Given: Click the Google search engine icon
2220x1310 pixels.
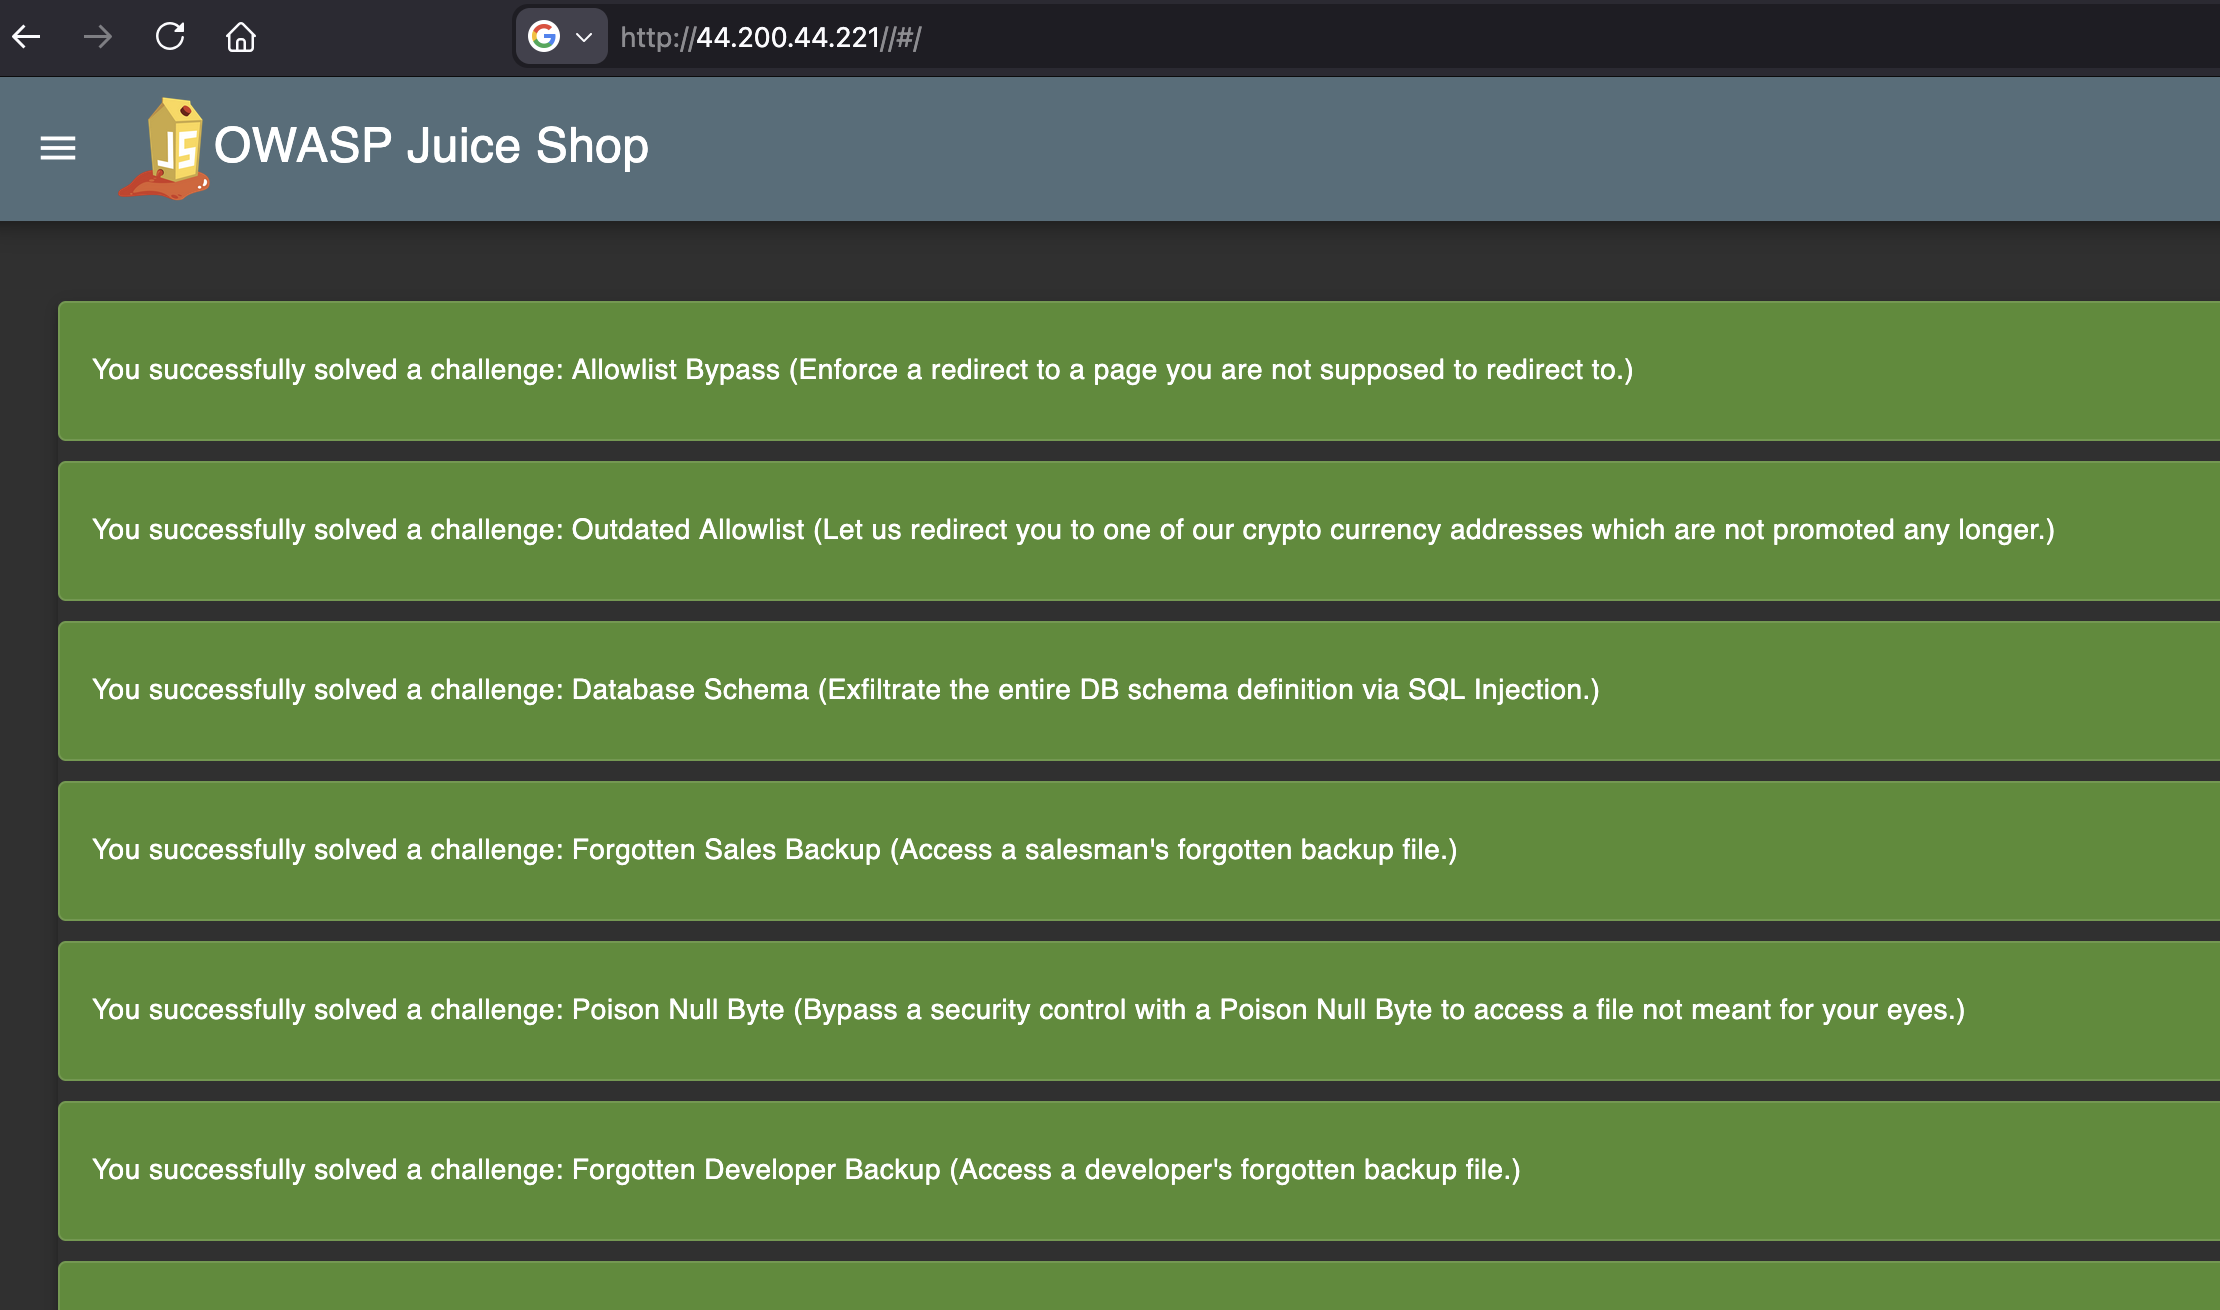Looking at the screenshot, I should pos(544,37).
